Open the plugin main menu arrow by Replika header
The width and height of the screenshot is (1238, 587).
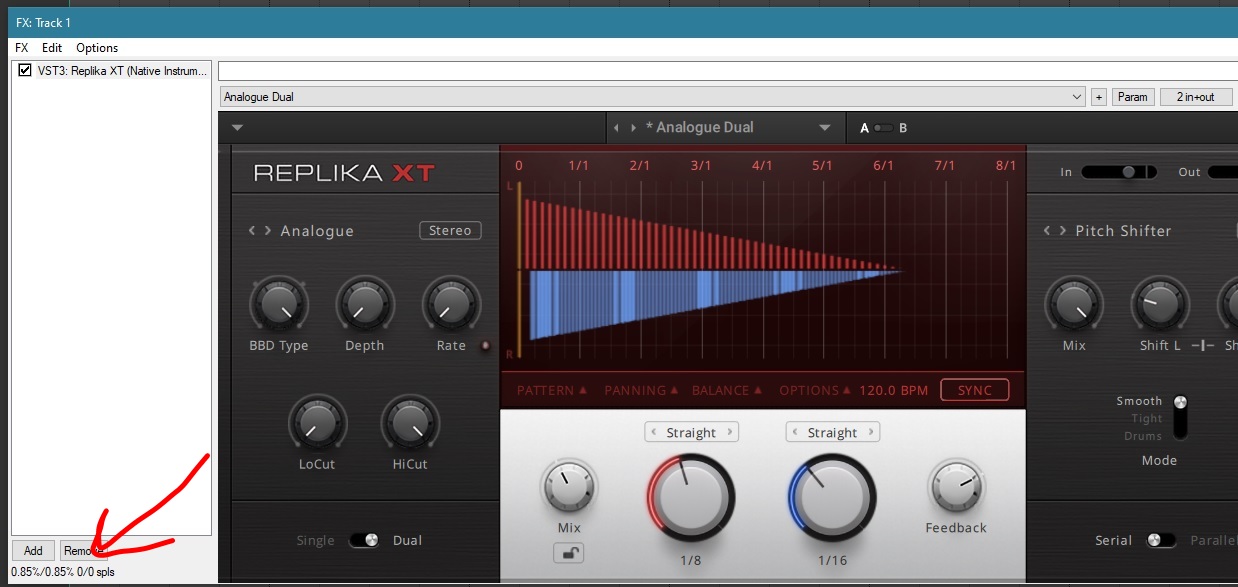[238, 128]
